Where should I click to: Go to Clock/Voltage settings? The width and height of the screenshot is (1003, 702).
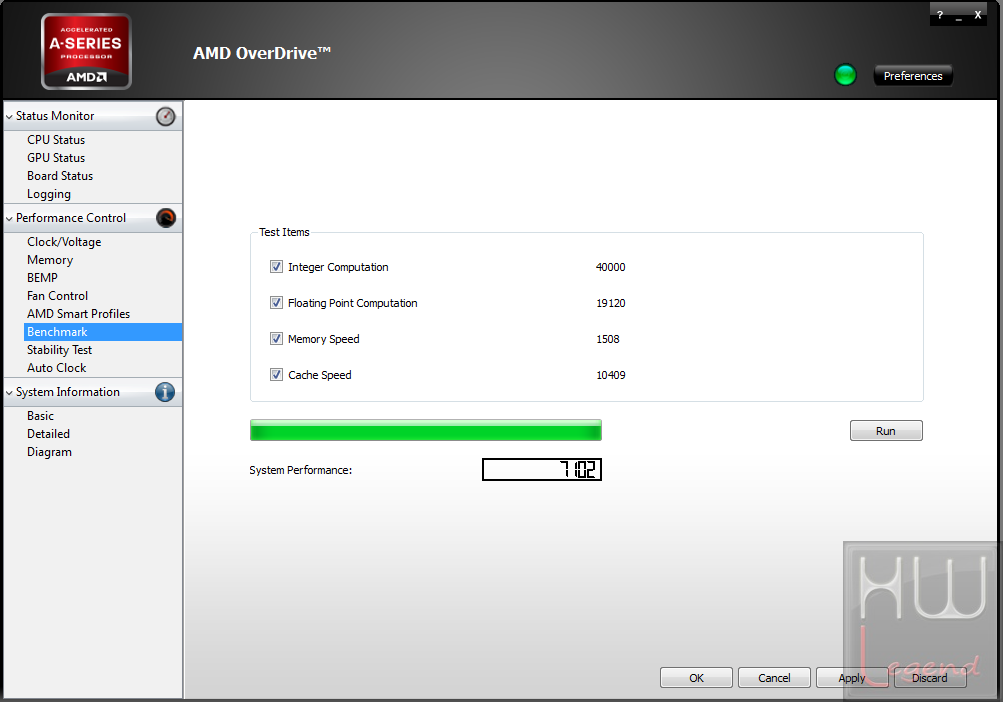[x=64, y=242]
